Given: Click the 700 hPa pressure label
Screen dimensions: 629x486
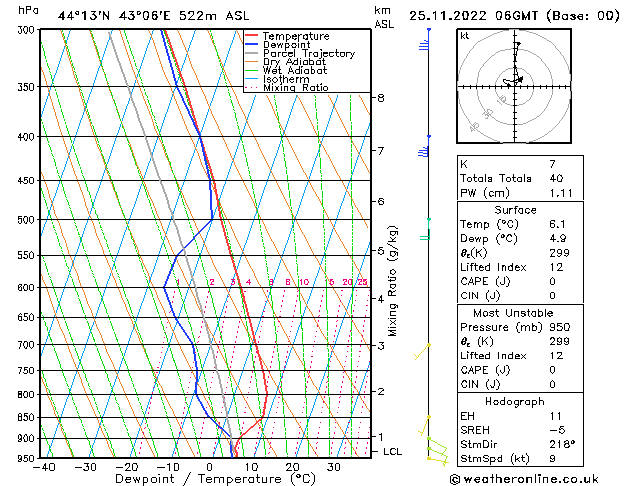Looking at the screenshot, I should [x=28, y=345].
